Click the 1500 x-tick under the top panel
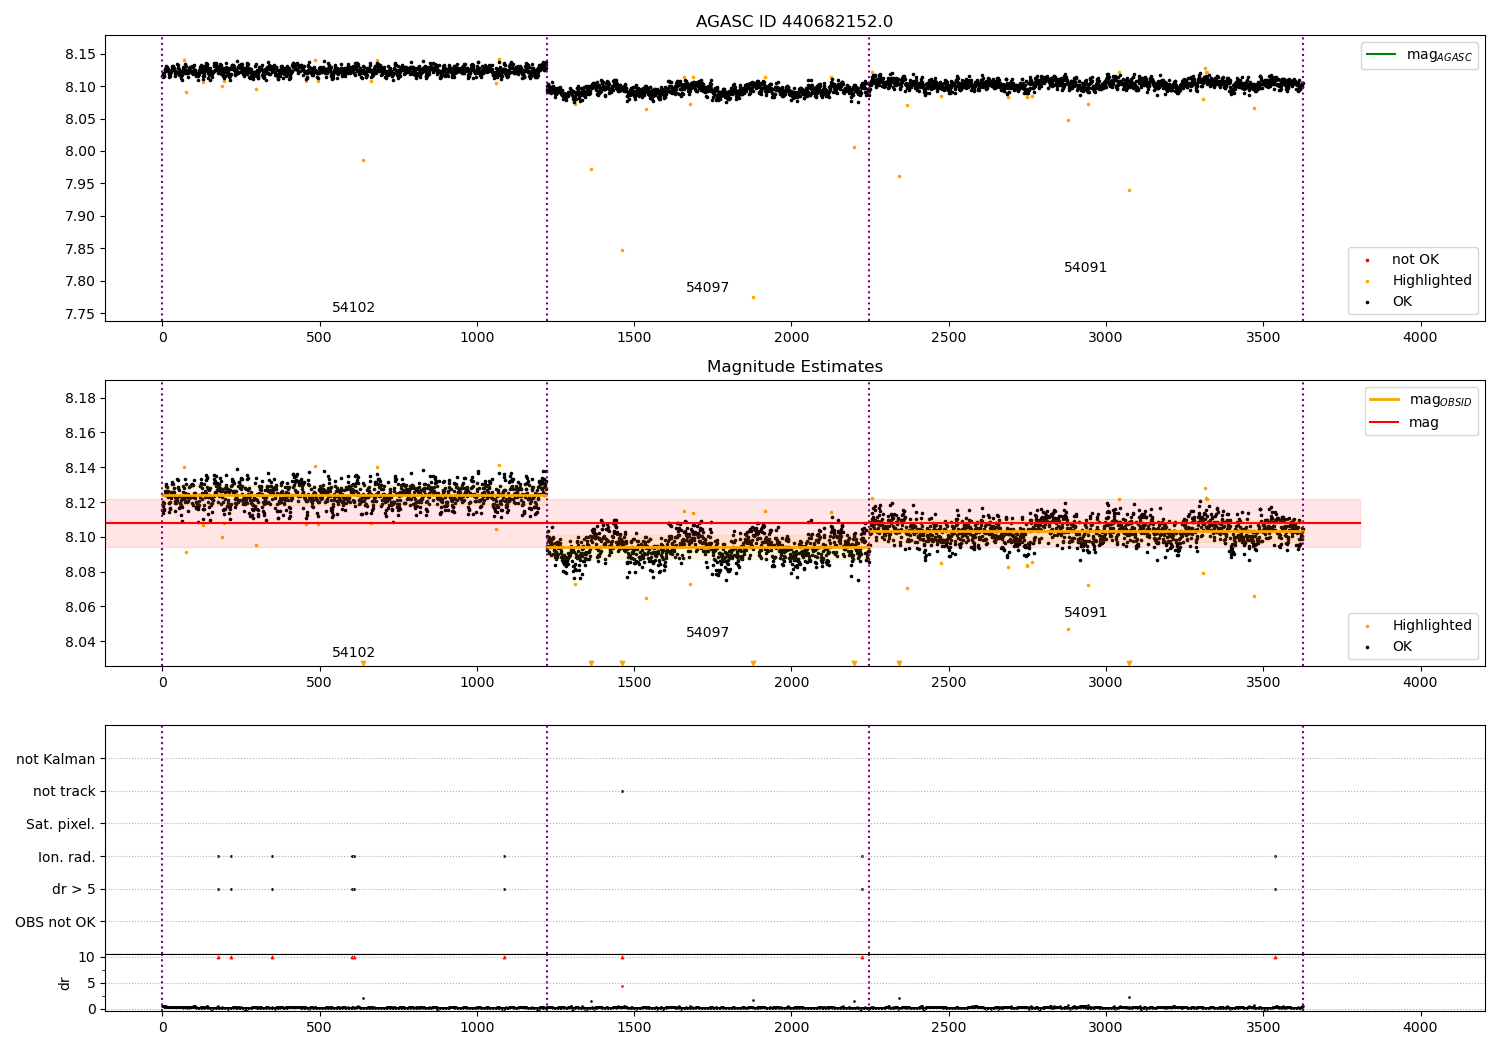Image resolution: width=1500 pixels, height=1050 pixels. 634,338
